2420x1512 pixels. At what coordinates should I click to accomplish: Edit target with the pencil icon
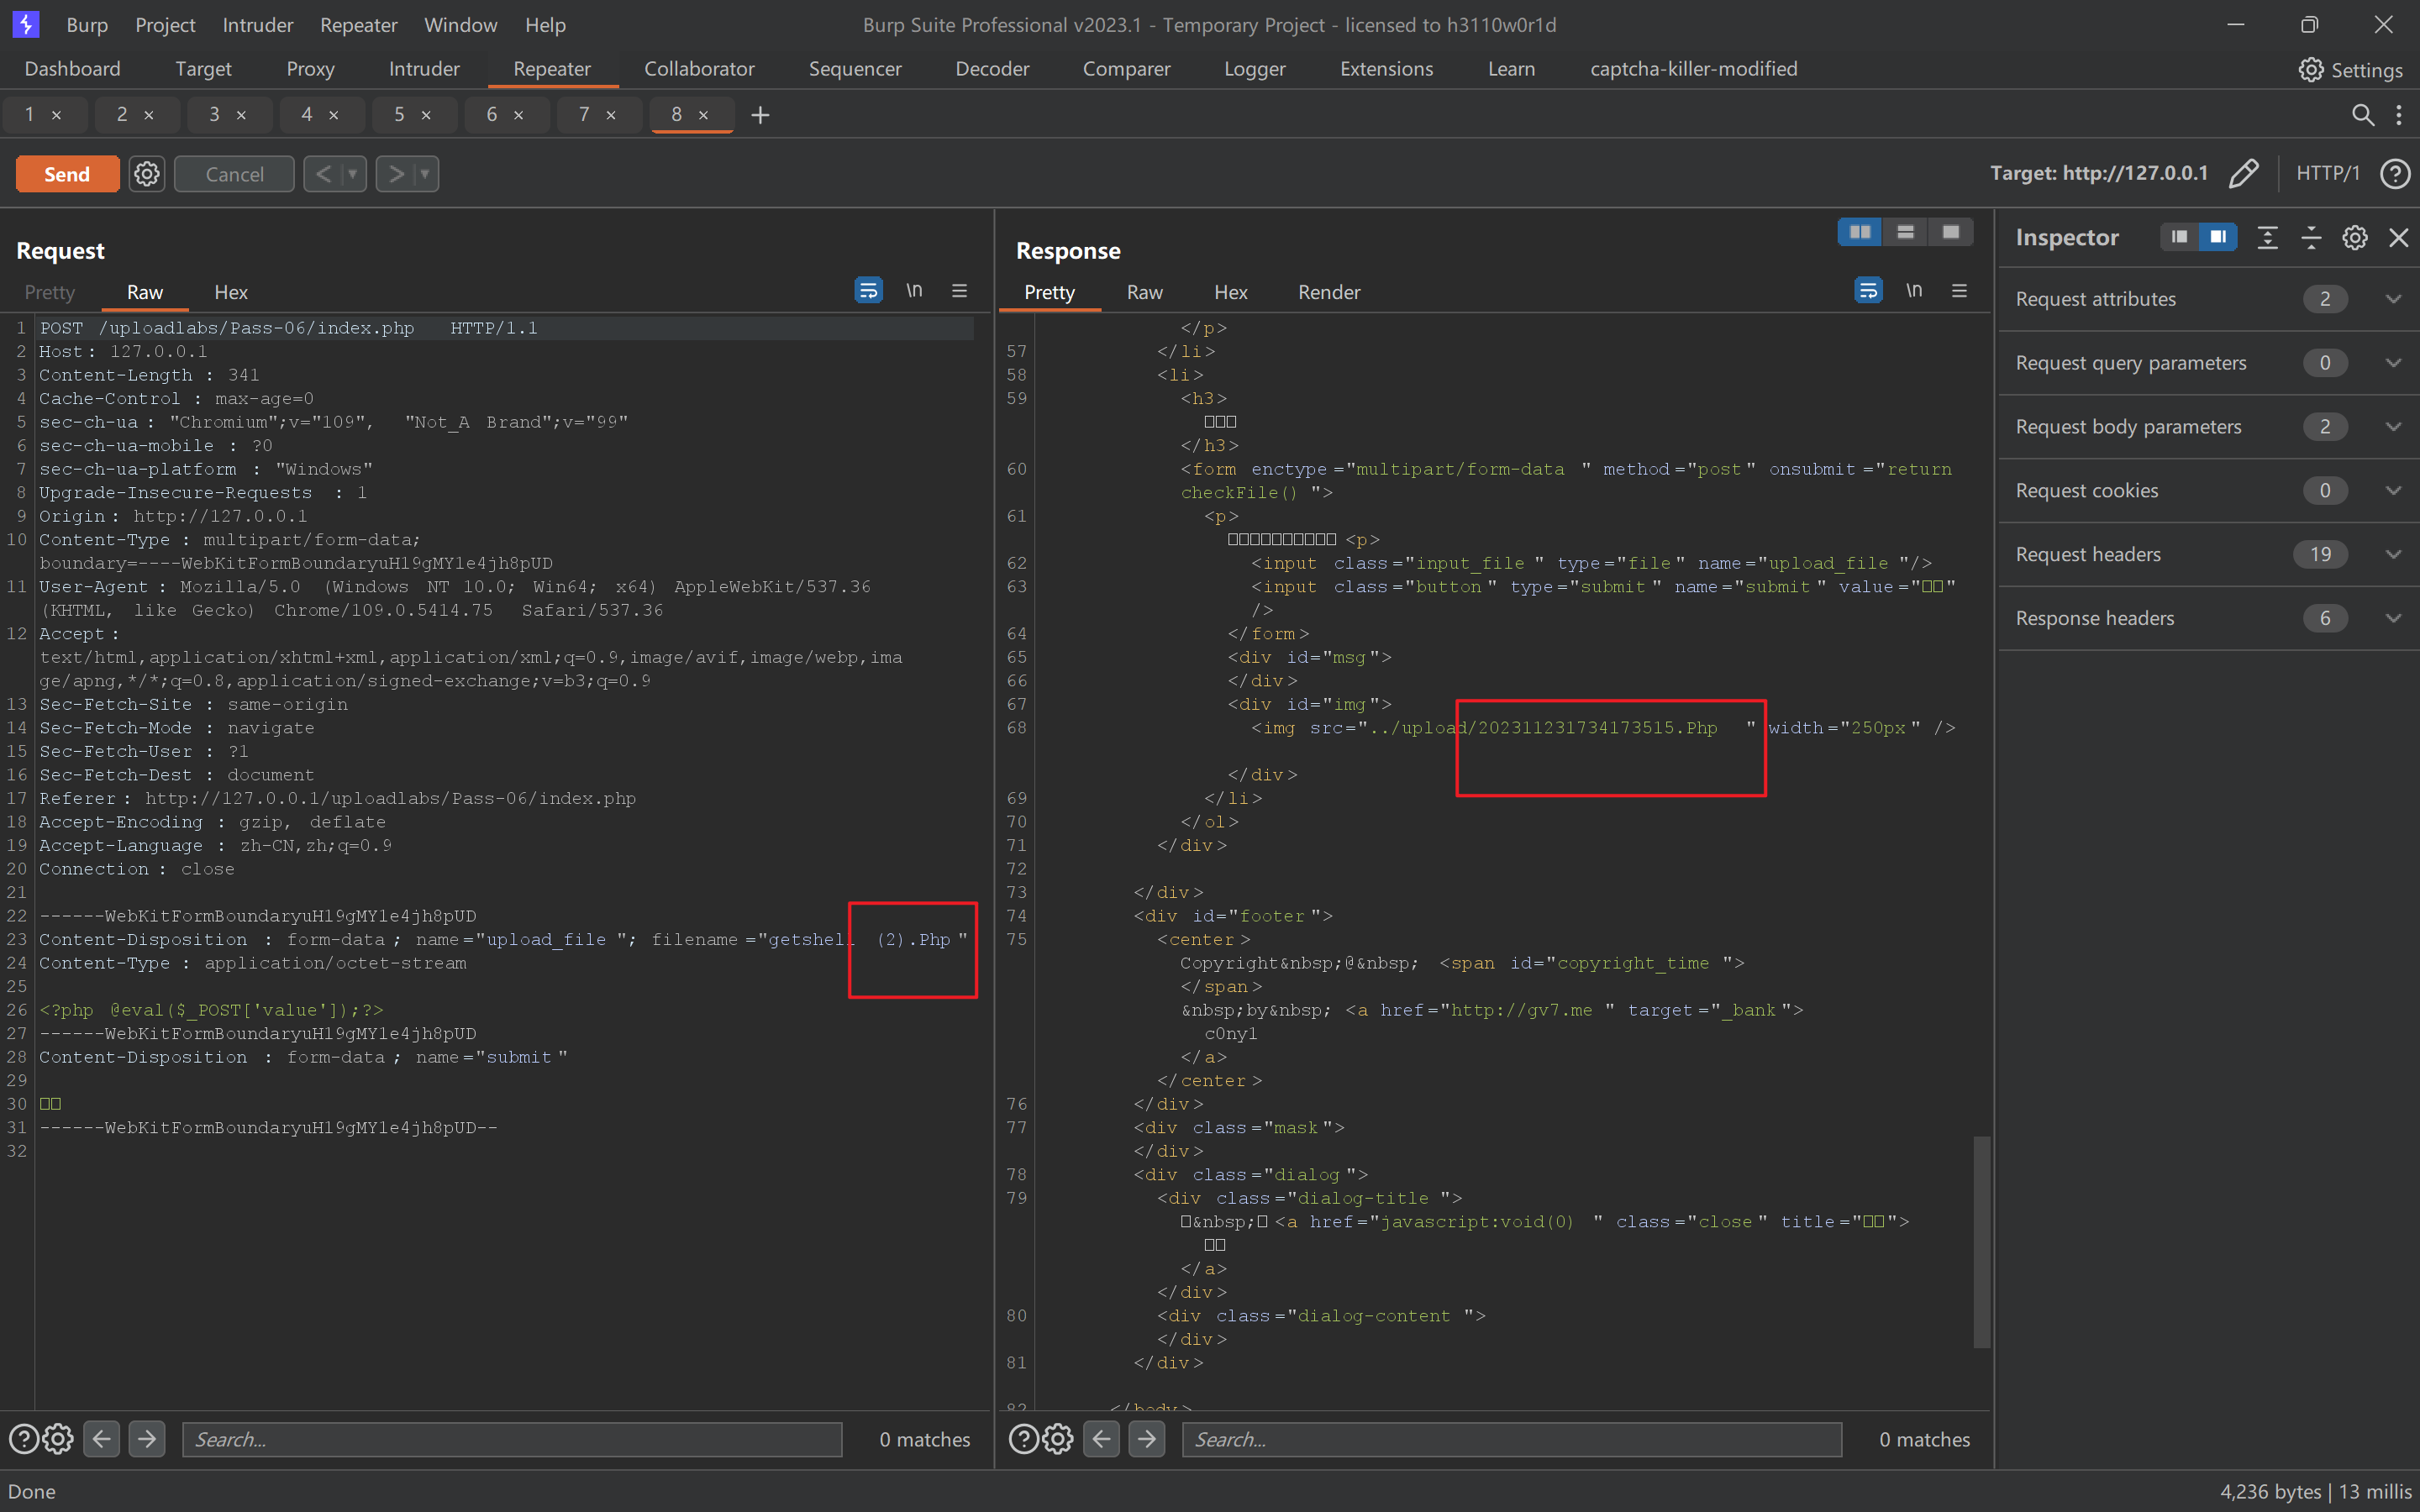tap(2243, 173)
